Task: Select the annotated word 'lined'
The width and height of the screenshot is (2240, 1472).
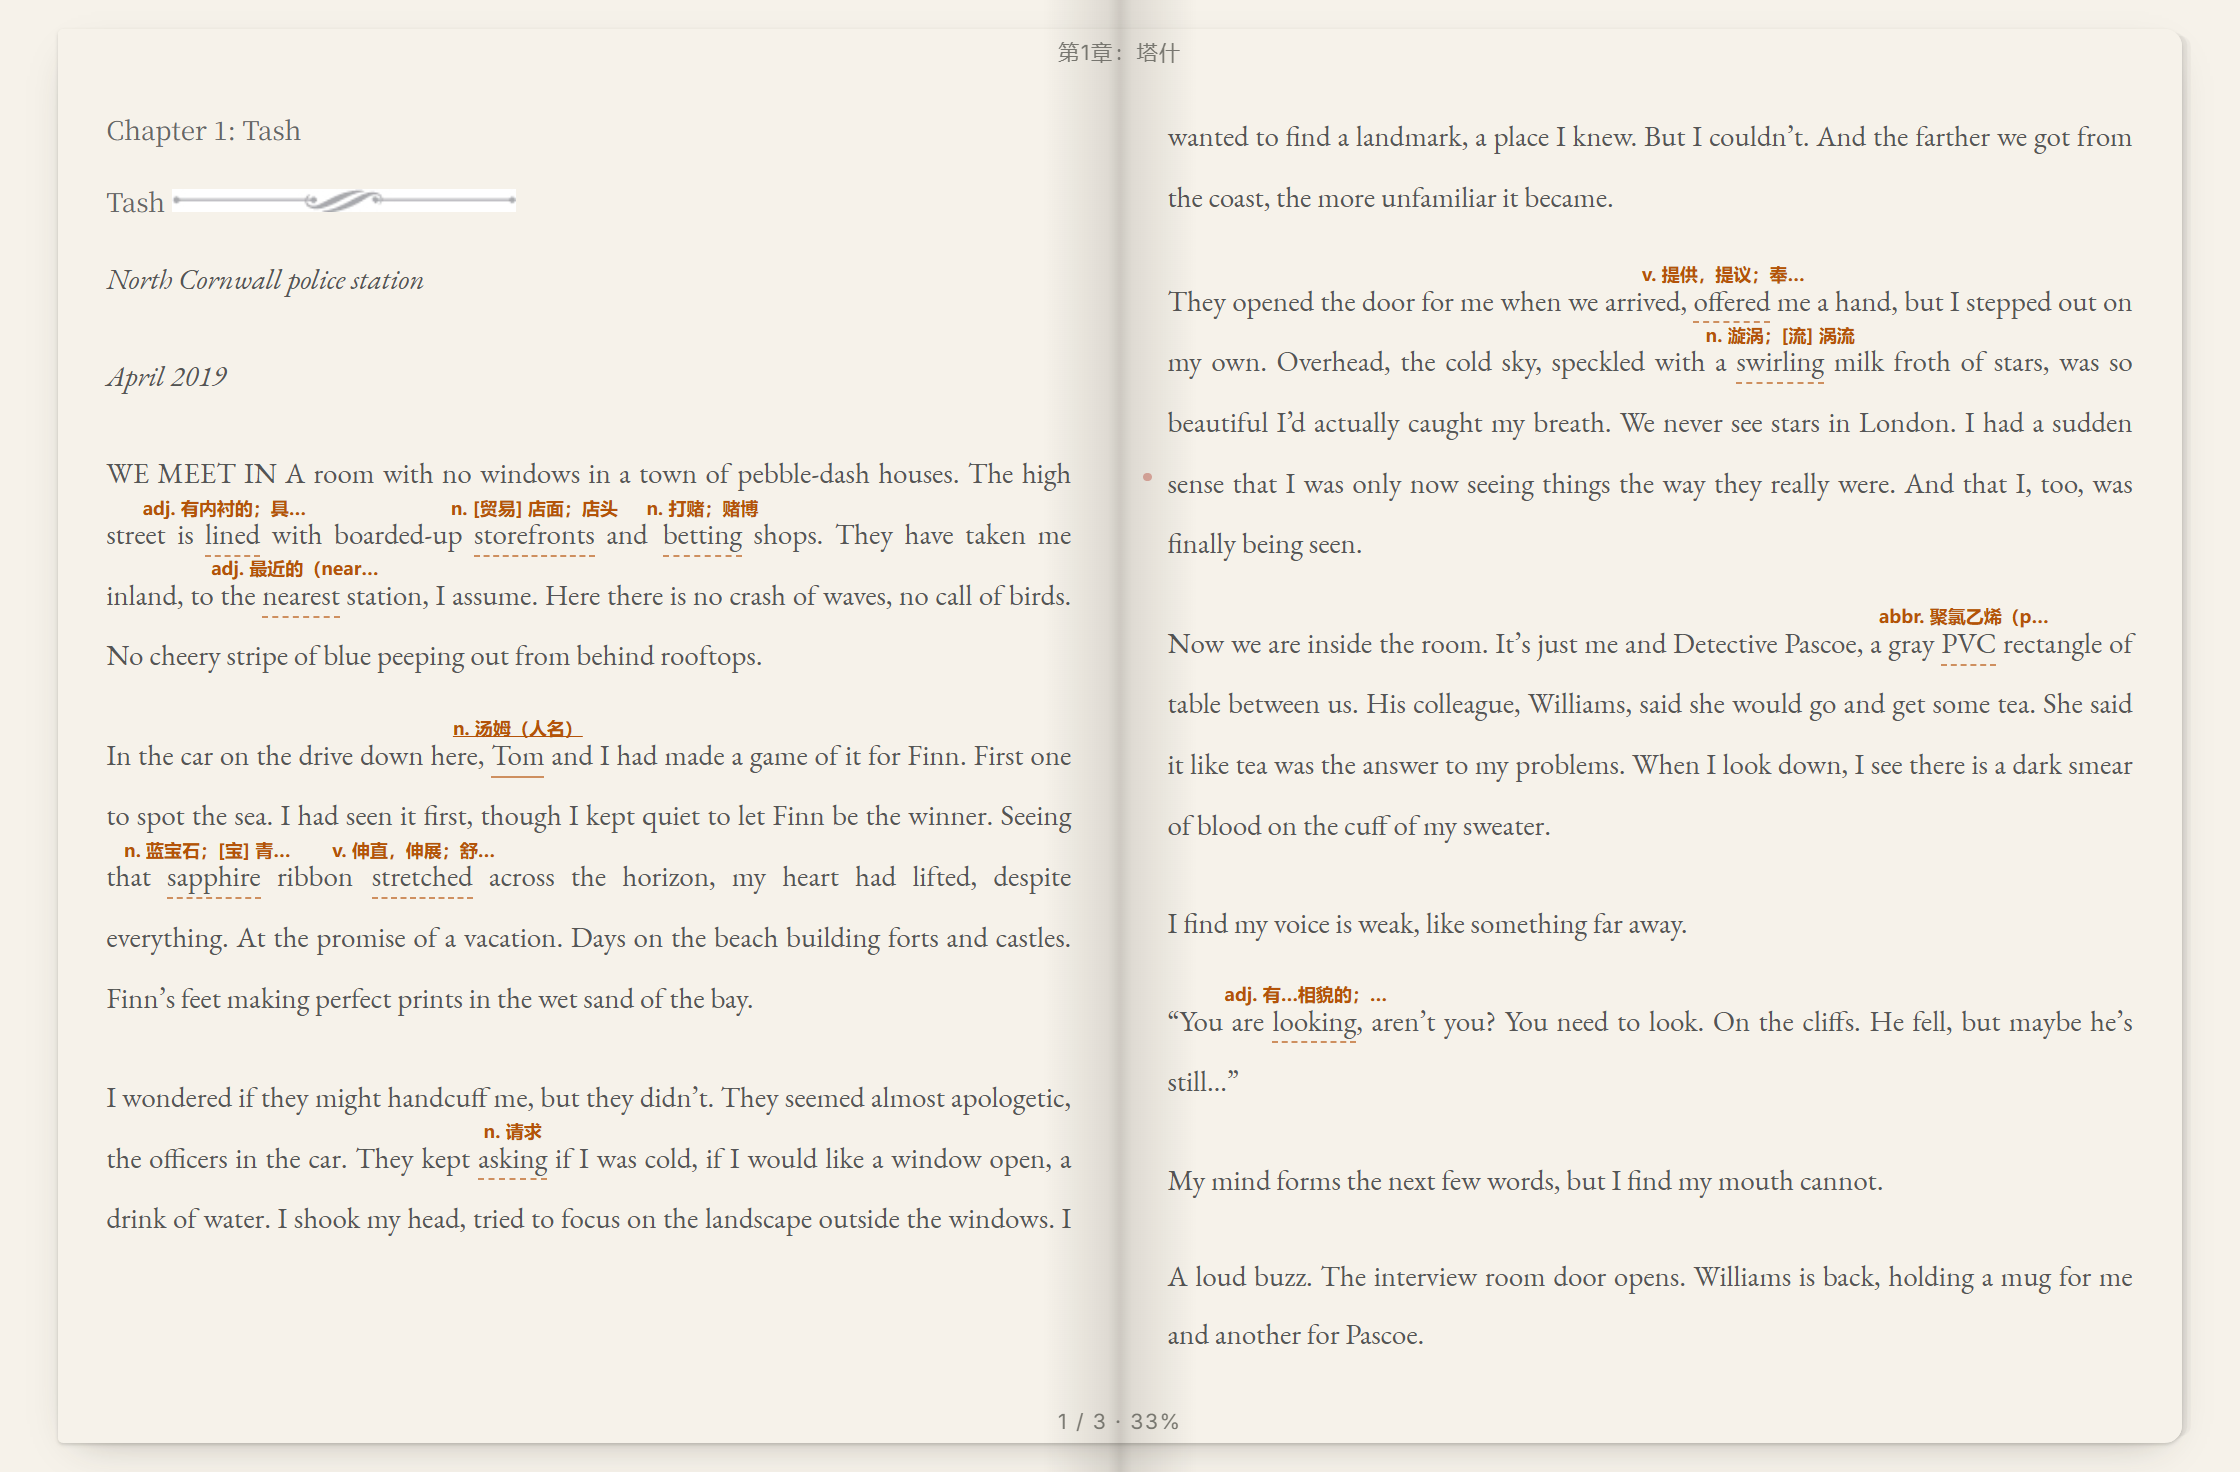Action: point(232,536)
